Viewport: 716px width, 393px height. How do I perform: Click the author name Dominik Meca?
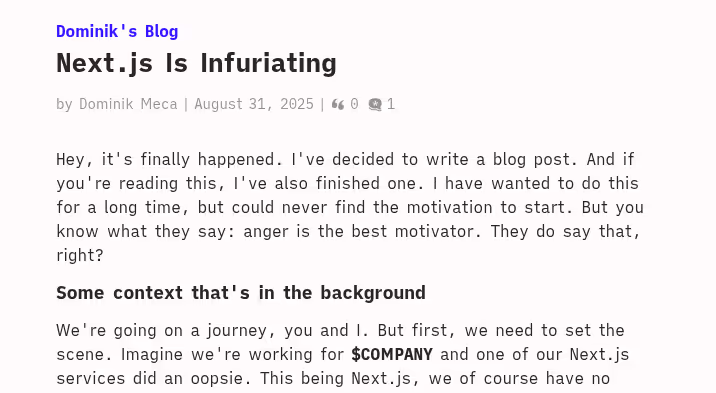(x=128, y=104)
